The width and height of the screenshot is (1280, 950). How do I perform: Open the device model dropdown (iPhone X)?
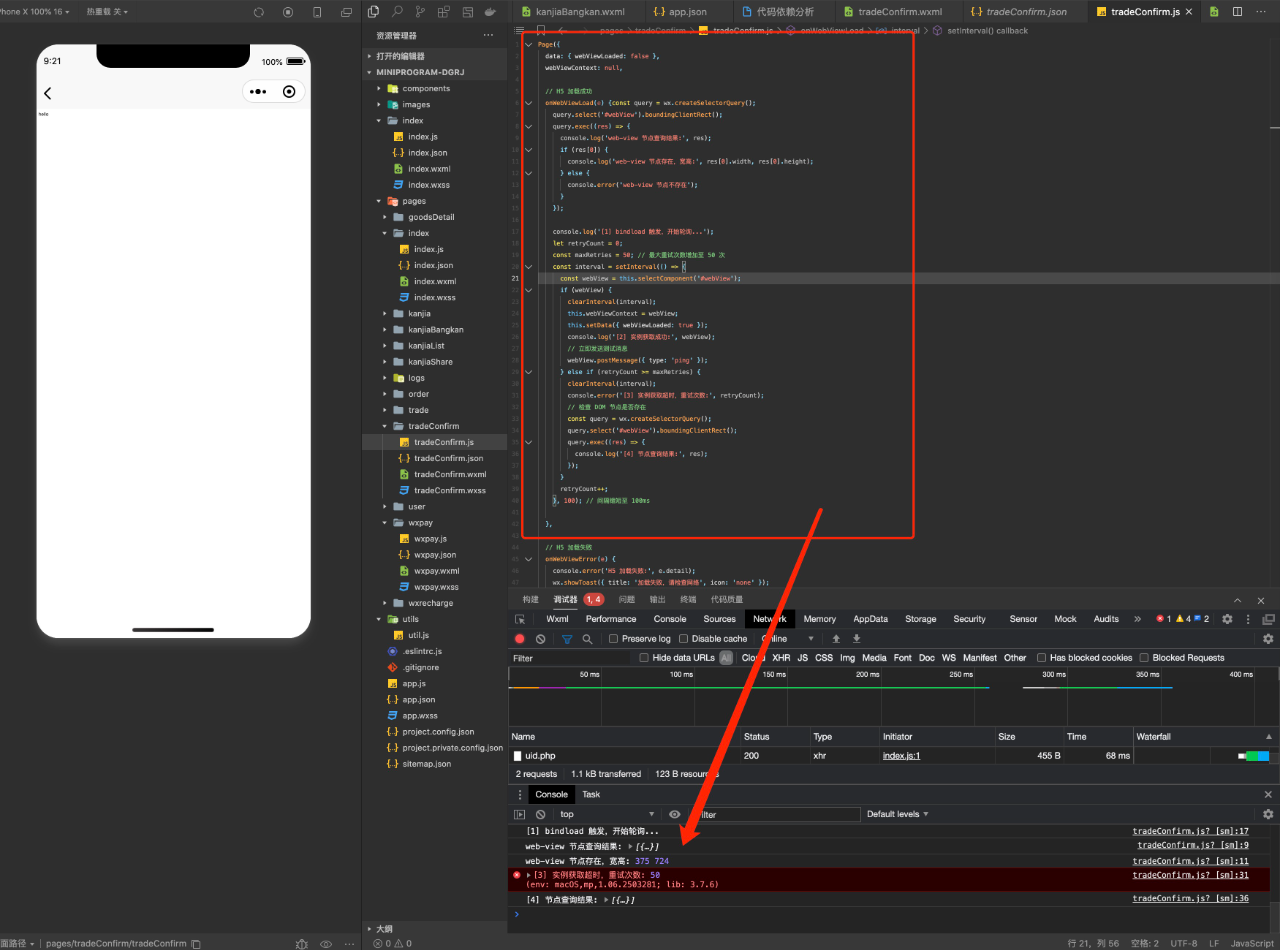click(x=33, y=12)
